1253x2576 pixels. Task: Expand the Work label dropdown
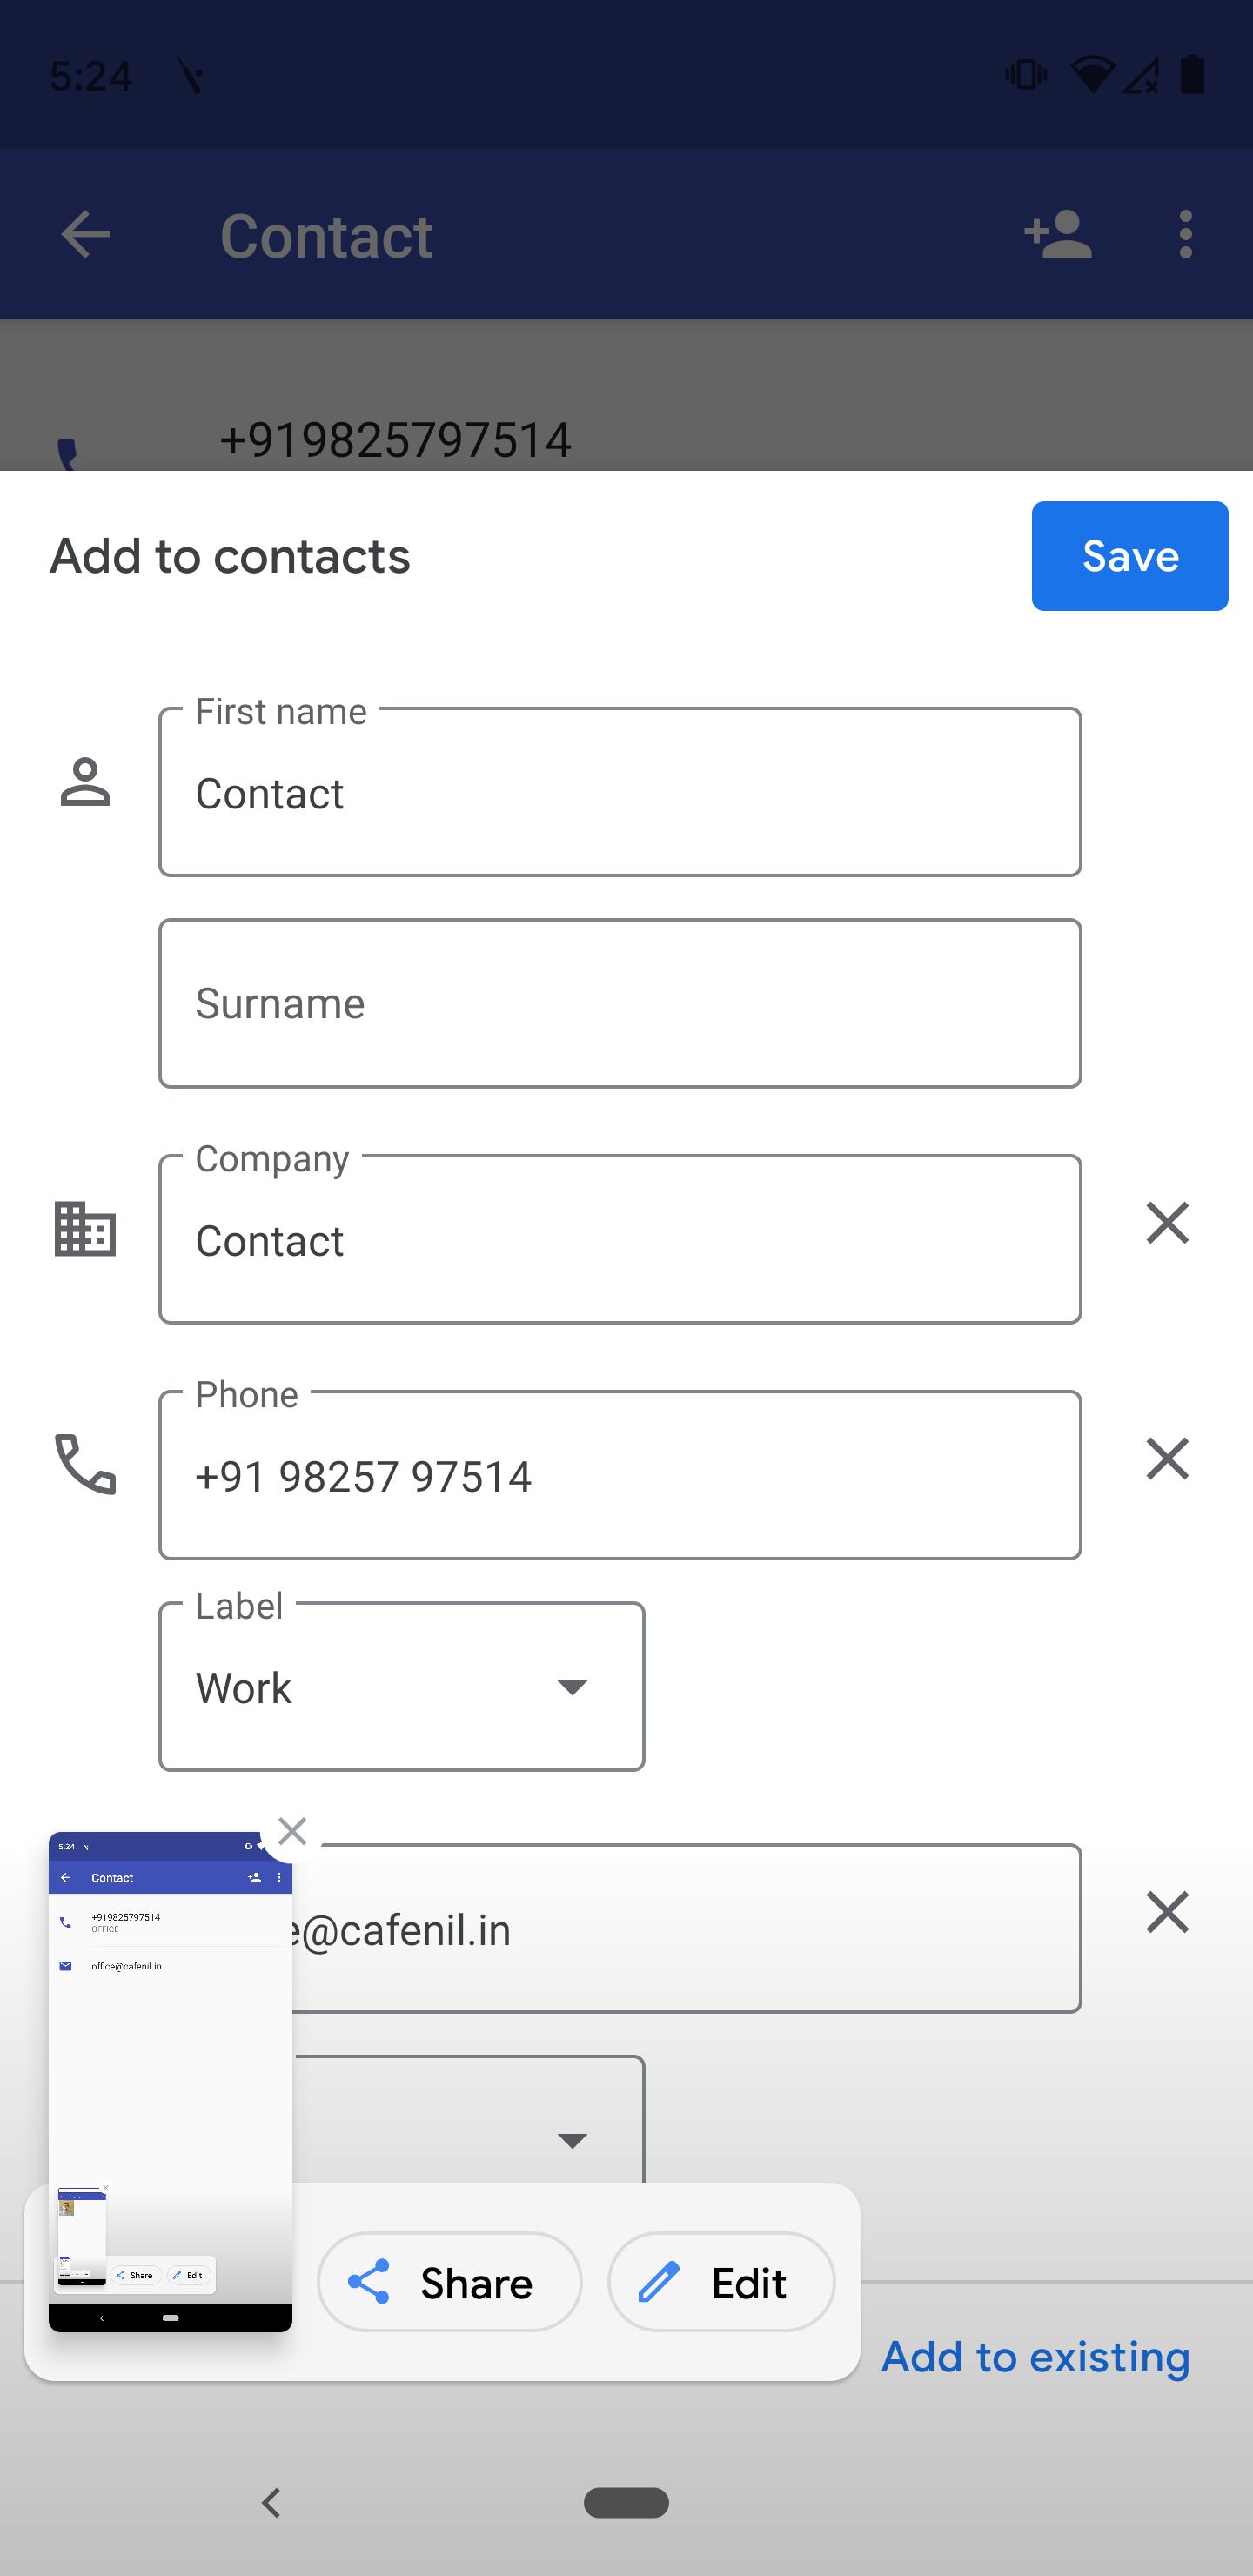click(401, 1687)
